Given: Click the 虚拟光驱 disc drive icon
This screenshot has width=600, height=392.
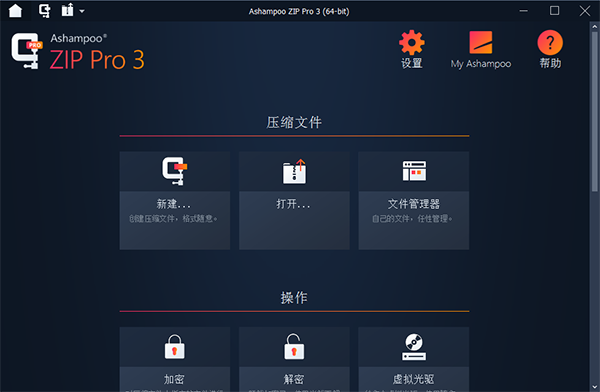Looking at the screenshot, I should (x=414, y=347).
